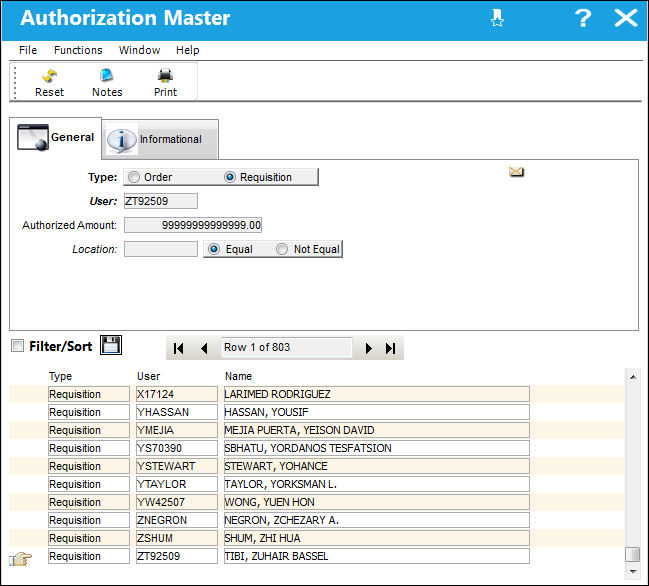The height and width of the screenshot is (586, 649).
Task: Open the Functions menu
Action: [x=78, y=50]
